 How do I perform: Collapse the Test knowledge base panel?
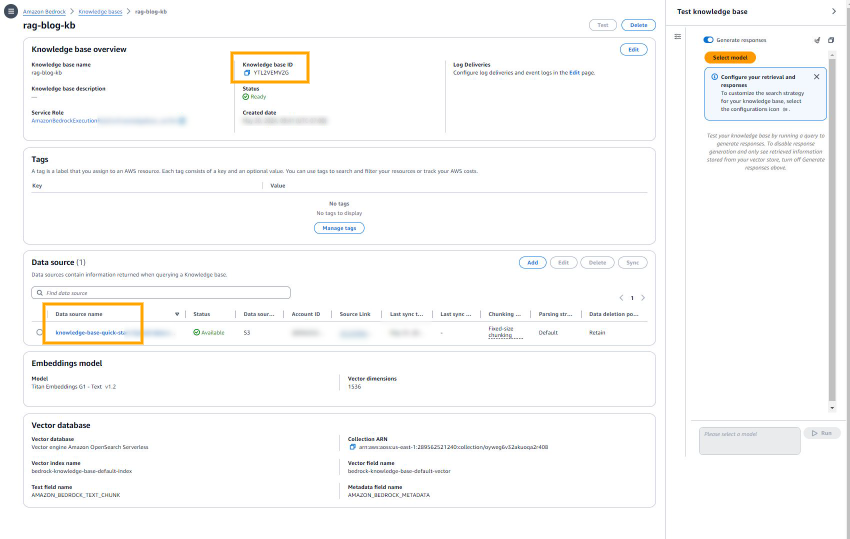coord(834,11)
